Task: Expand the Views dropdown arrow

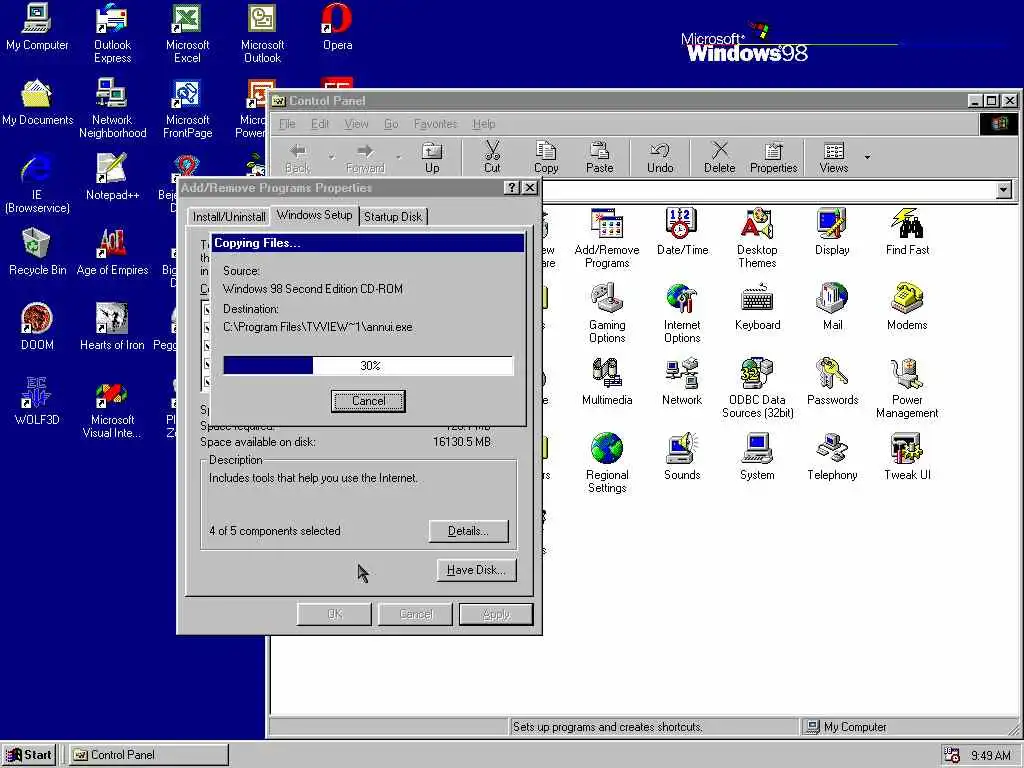Action: pos(867,157)
